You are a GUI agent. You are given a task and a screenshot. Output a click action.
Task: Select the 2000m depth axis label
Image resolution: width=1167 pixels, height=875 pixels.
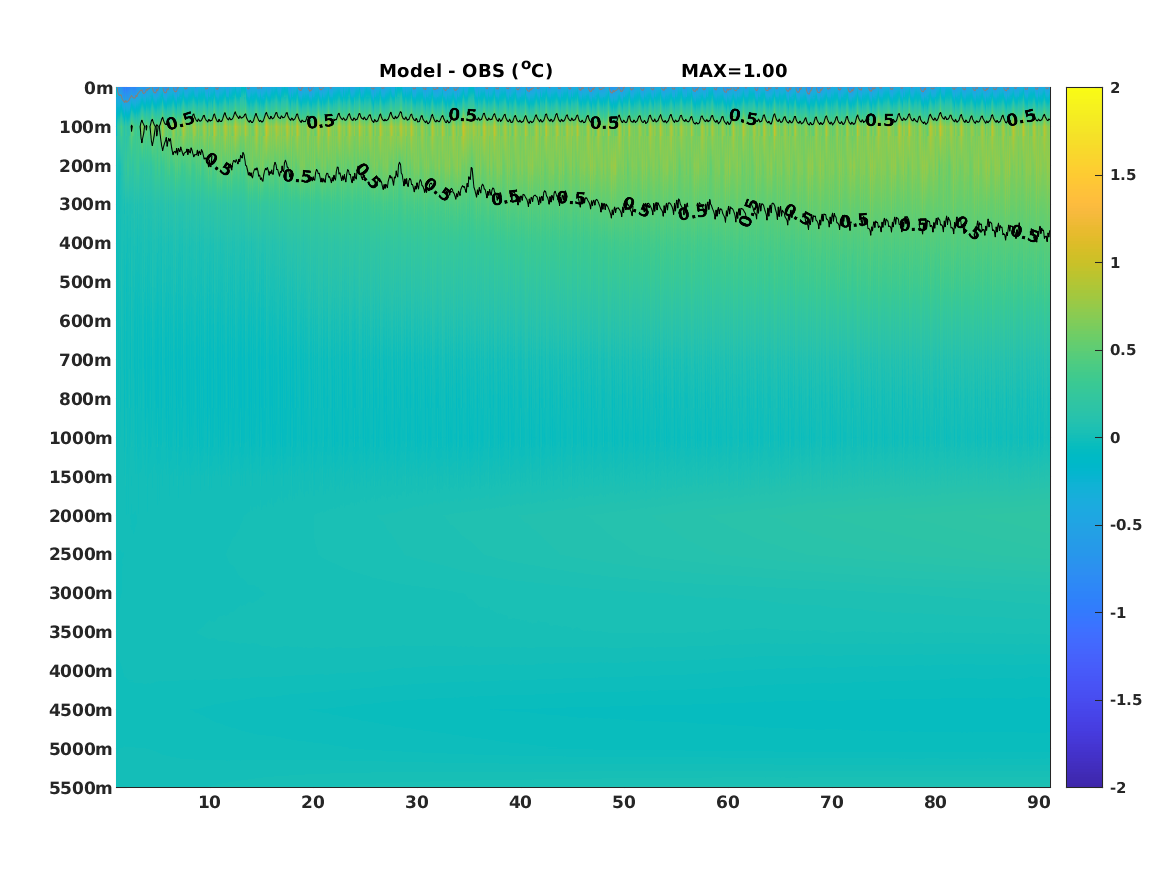(81, 516)
